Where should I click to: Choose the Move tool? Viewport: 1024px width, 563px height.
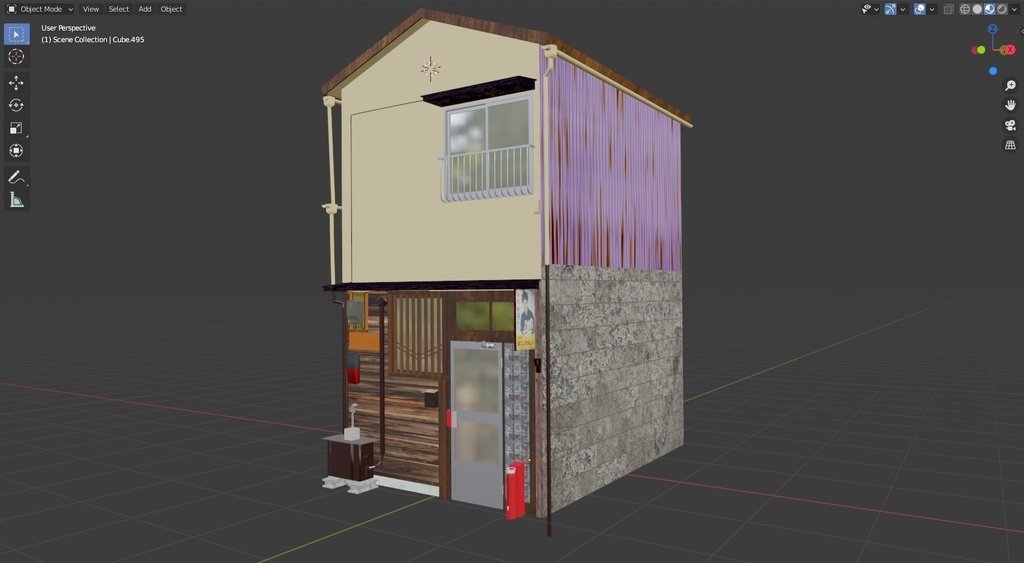16,83
